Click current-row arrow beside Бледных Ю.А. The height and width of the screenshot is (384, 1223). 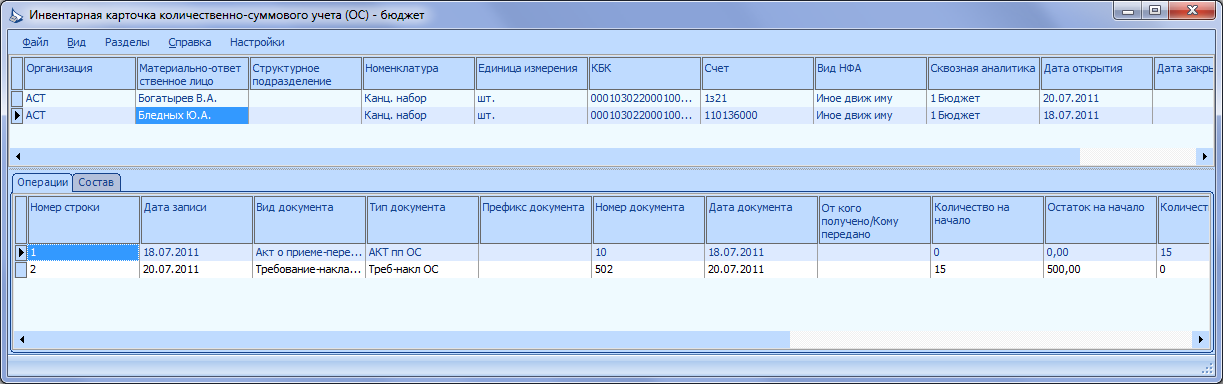(x=17, y=115)
